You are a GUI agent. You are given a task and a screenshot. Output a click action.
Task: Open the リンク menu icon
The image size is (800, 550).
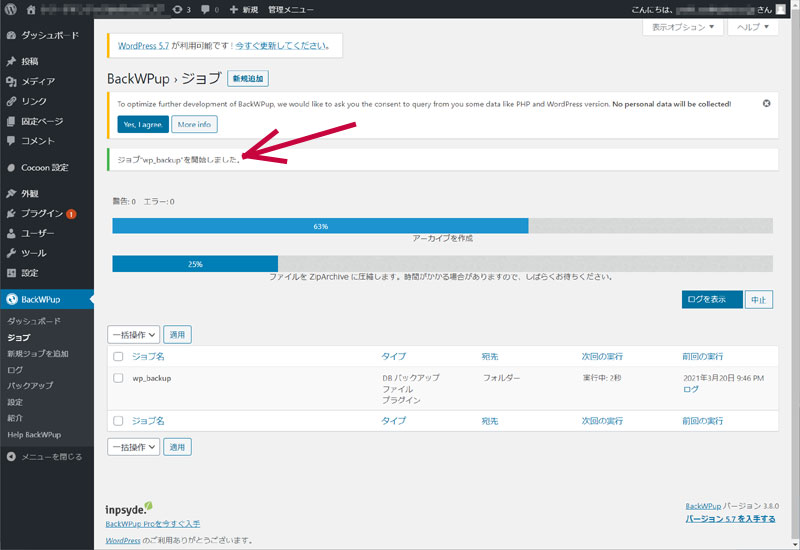click(x=11, y=101)
